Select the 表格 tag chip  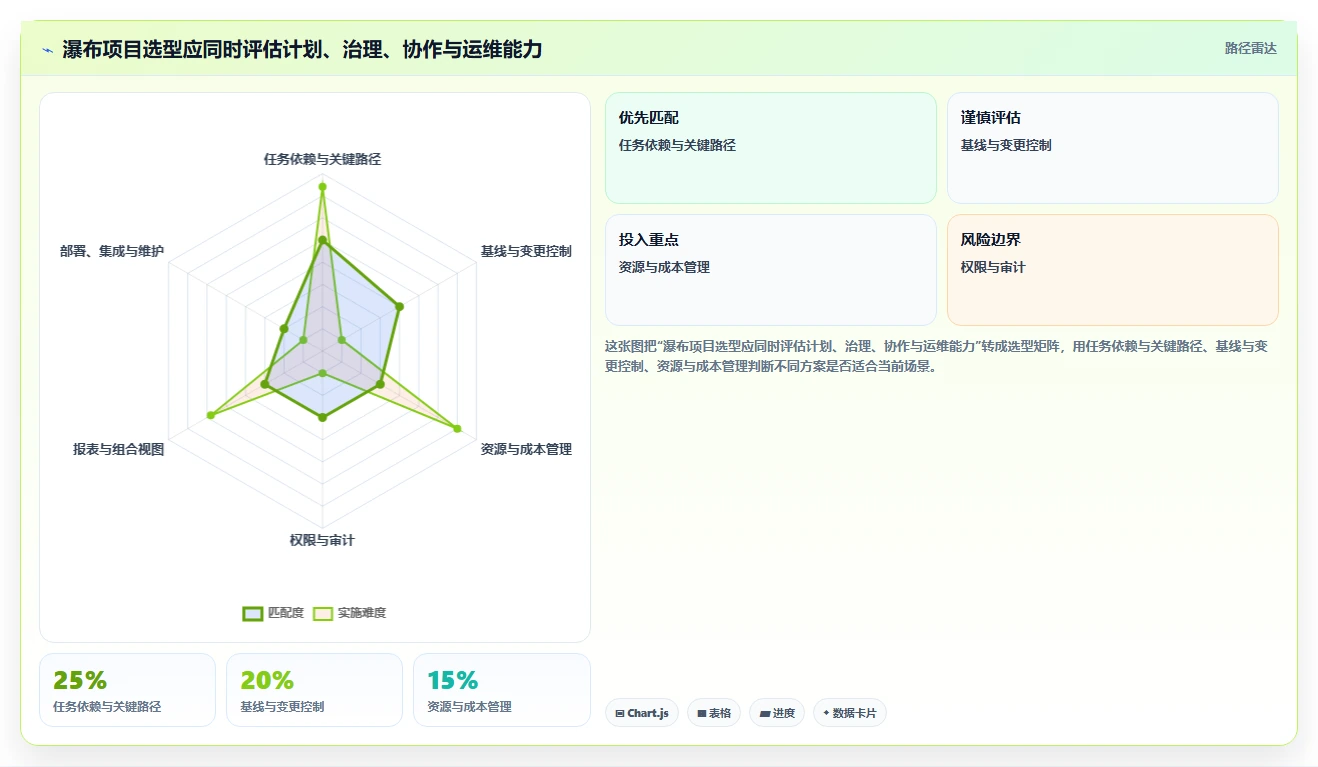714,713
